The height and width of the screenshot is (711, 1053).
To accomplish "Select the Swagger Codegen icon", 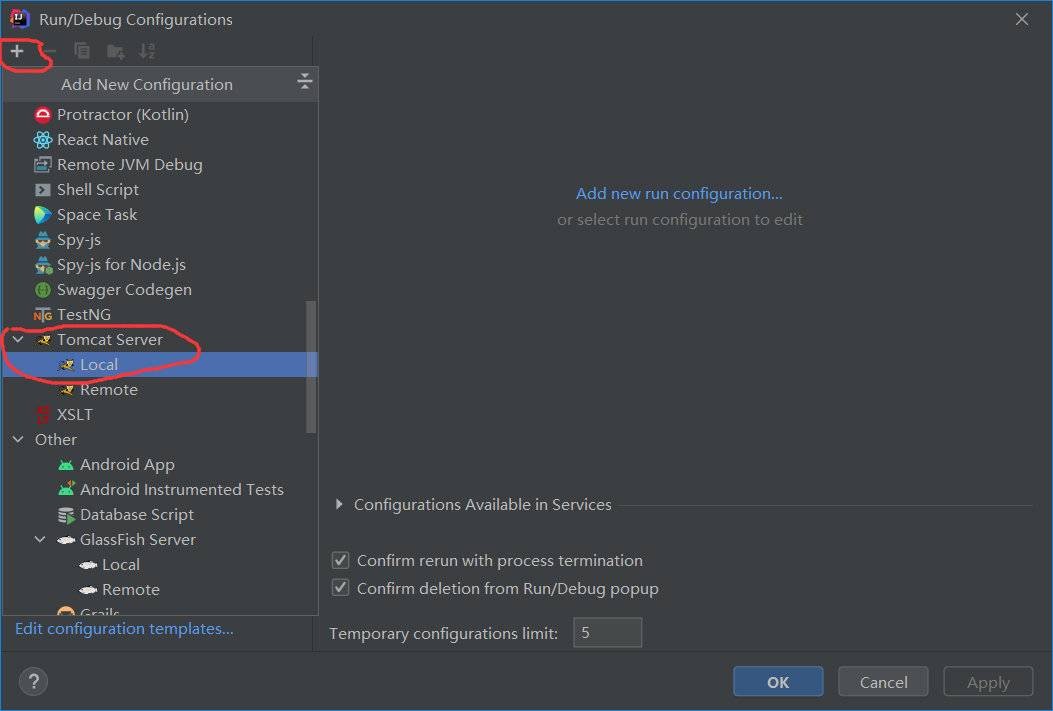I will pos(43,290).
